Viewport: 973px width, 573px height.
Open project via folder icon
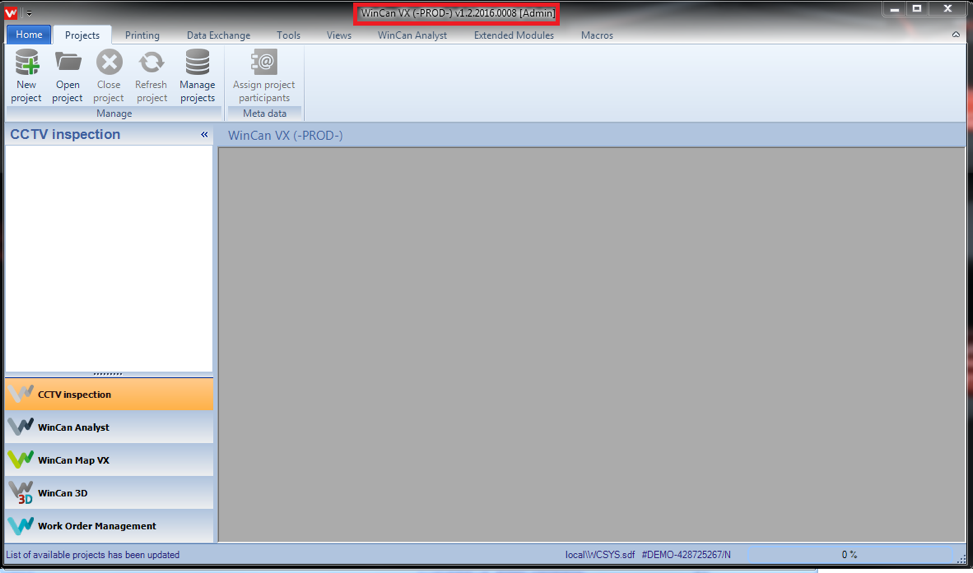(68, 62)
